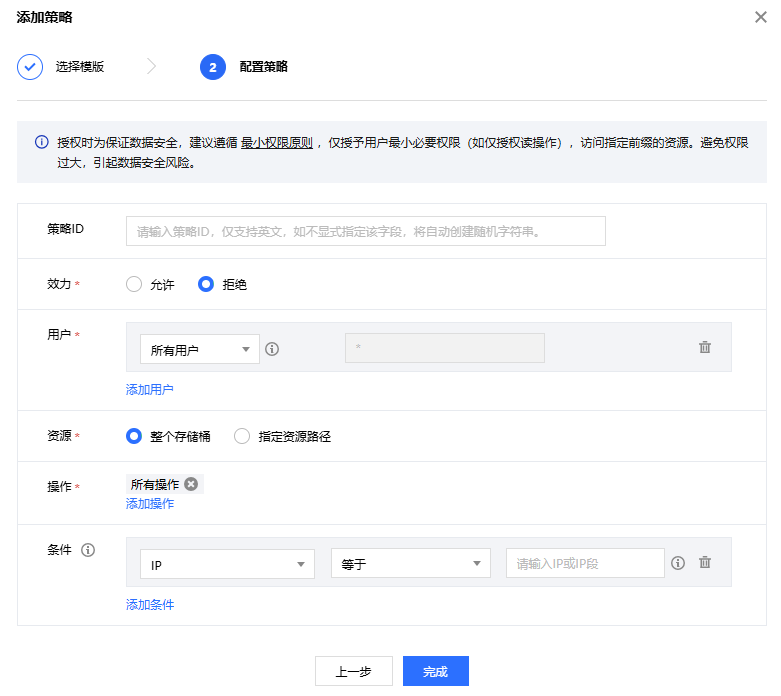The height and width of the screenshot is (696, 781).
Task: Close the 添加策略 dialog with X
Action: 761,17
